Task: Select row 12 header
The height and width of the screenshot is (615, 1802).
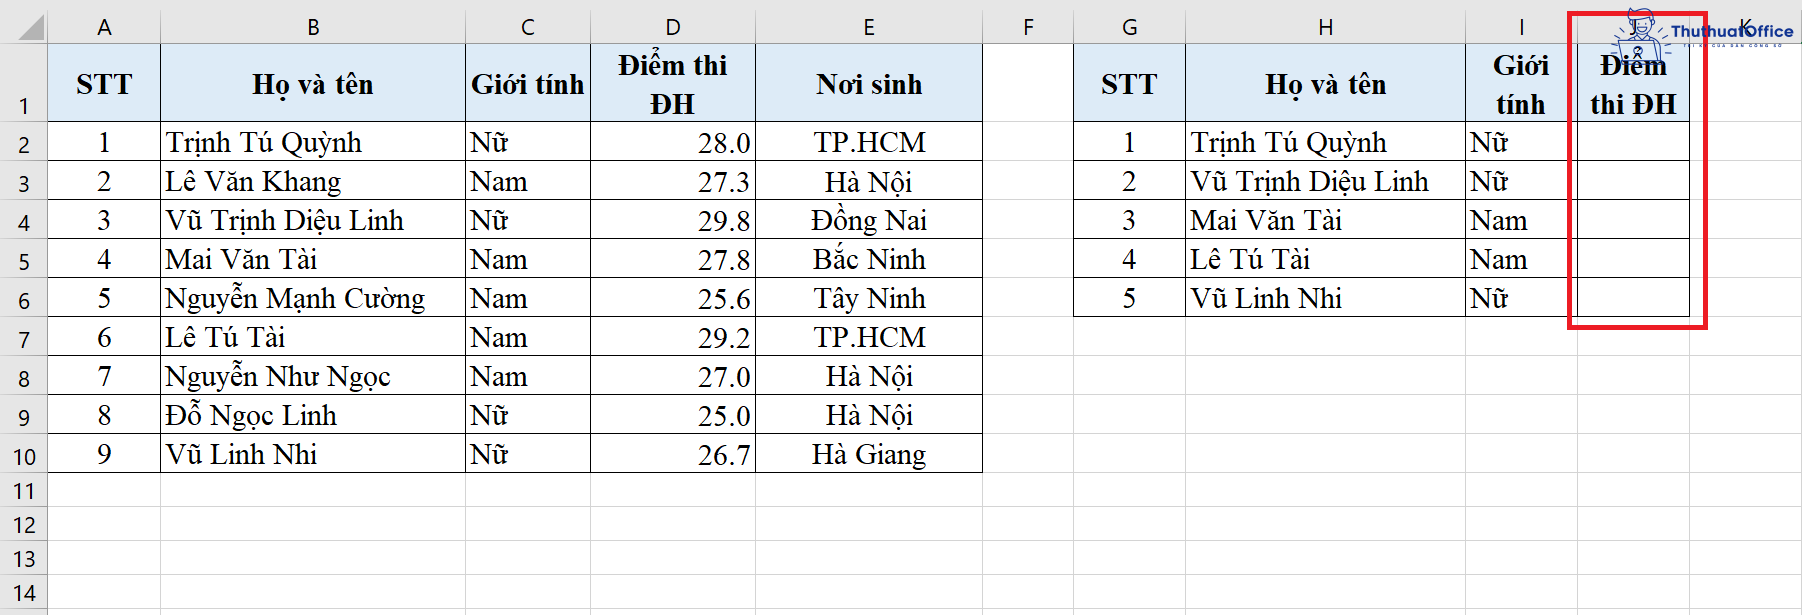Action: pyautogui.click(x=24, y=525)
